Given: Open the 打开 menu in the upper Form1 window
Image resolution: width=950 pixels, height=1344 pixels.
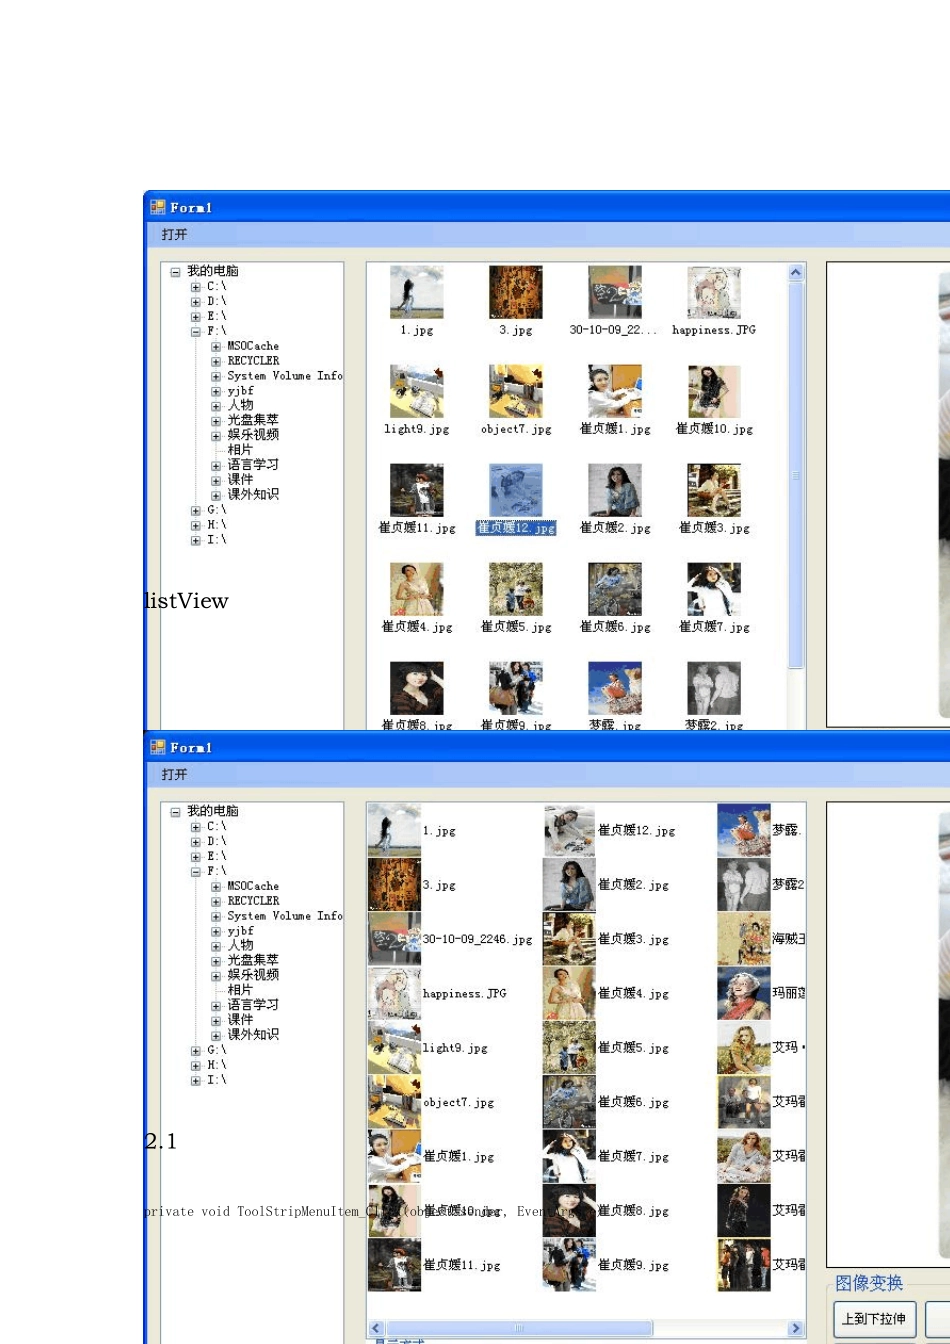Looking at the screenshot, I should 174,234.
